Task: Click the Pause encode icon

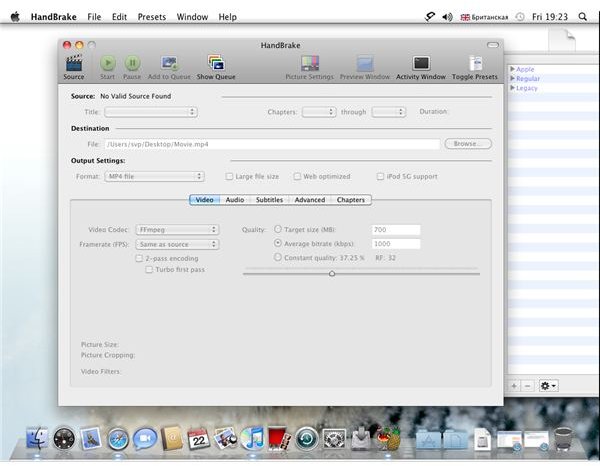Action: click(x=132, y=63)
